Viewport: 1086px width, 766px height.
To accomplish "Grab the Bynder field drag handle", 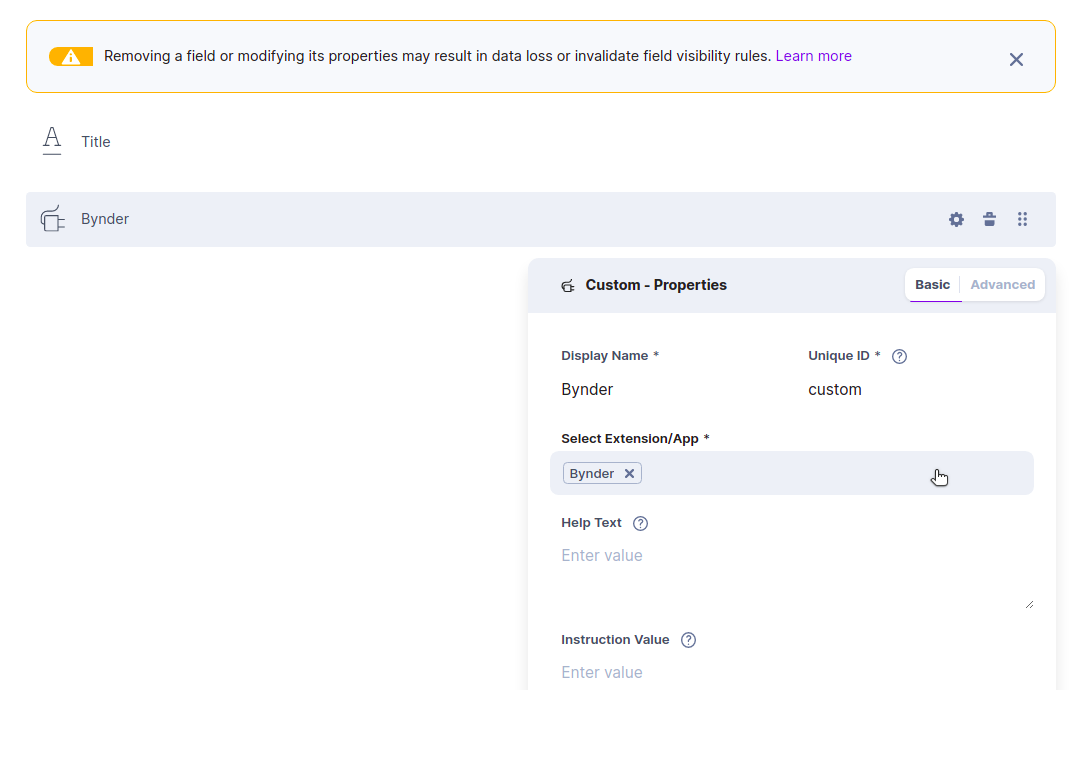I will click(1022, 219).
